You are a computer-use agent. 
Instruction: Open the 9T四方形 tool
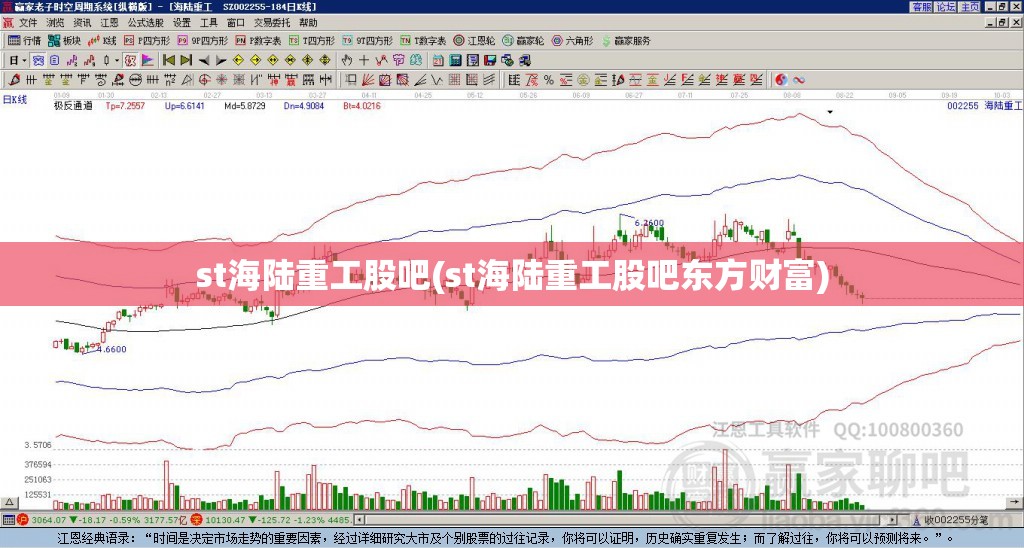pos(367,40)
